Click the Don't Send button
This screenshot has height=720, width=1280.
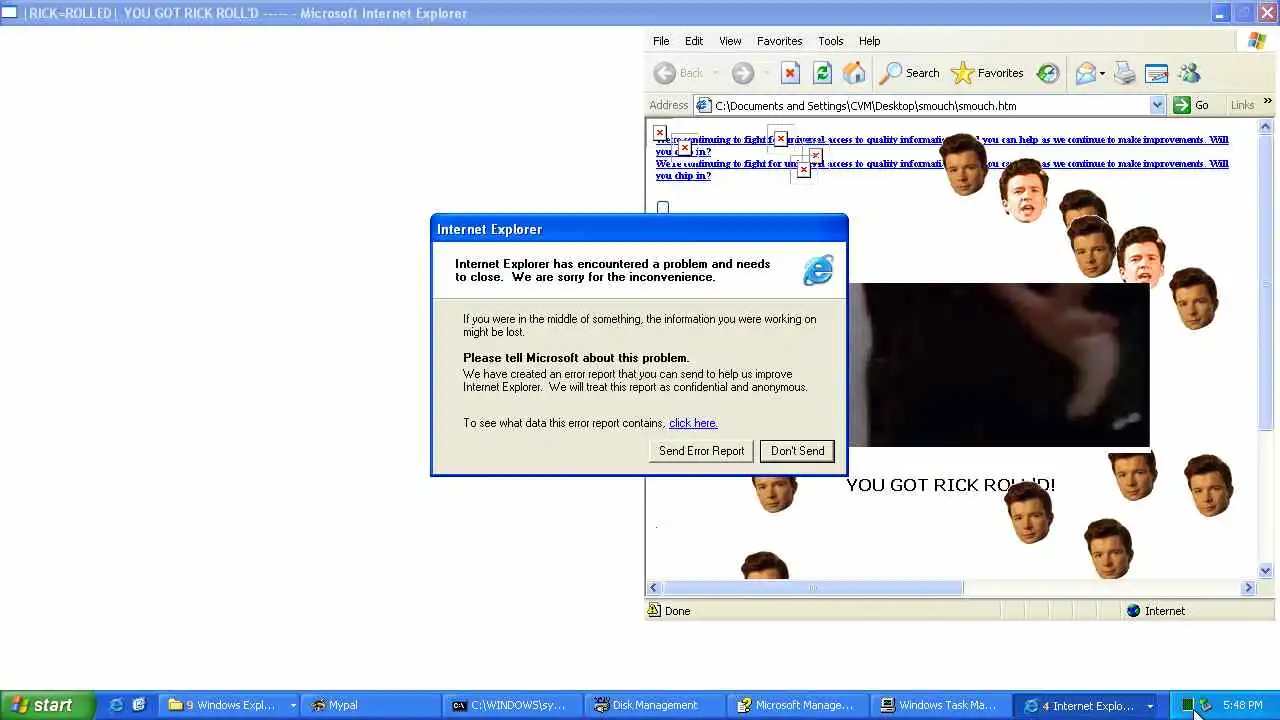point(797,451)
